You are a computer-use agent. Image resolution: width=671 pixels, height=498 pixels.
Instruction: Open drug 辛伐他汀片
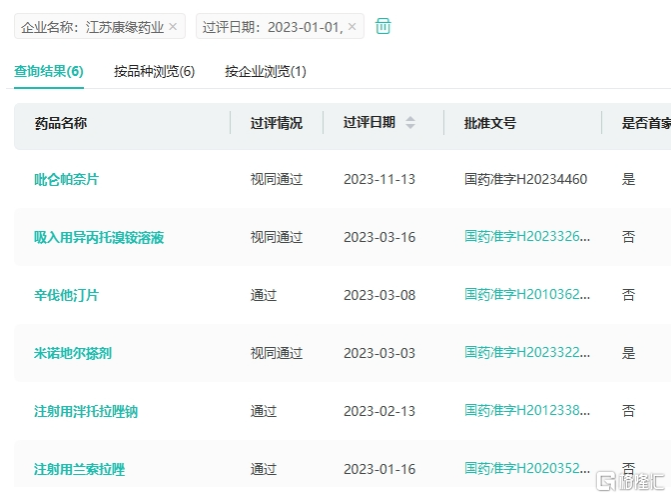(x=66, y=295)
